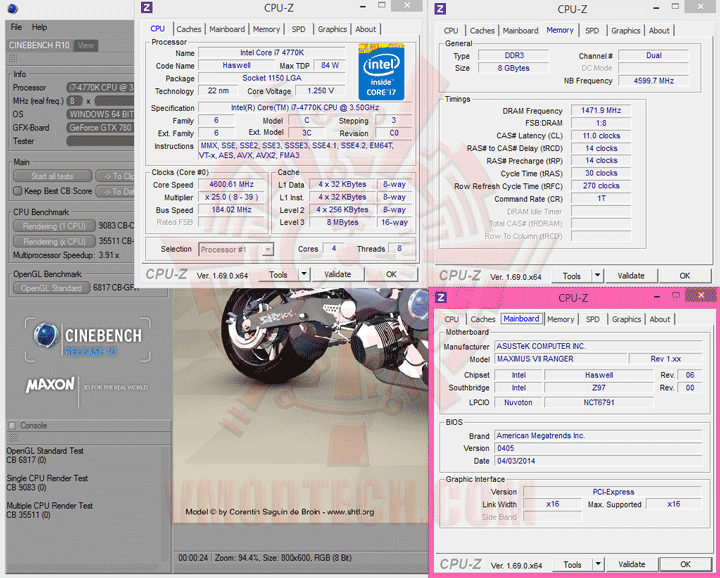
Task: Select SPD tab in Memory window
Action: [592, 30]
